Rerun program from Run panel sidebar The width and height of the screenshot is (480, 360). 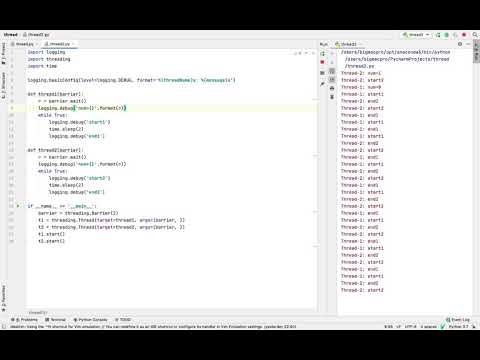tap(322, 53)
